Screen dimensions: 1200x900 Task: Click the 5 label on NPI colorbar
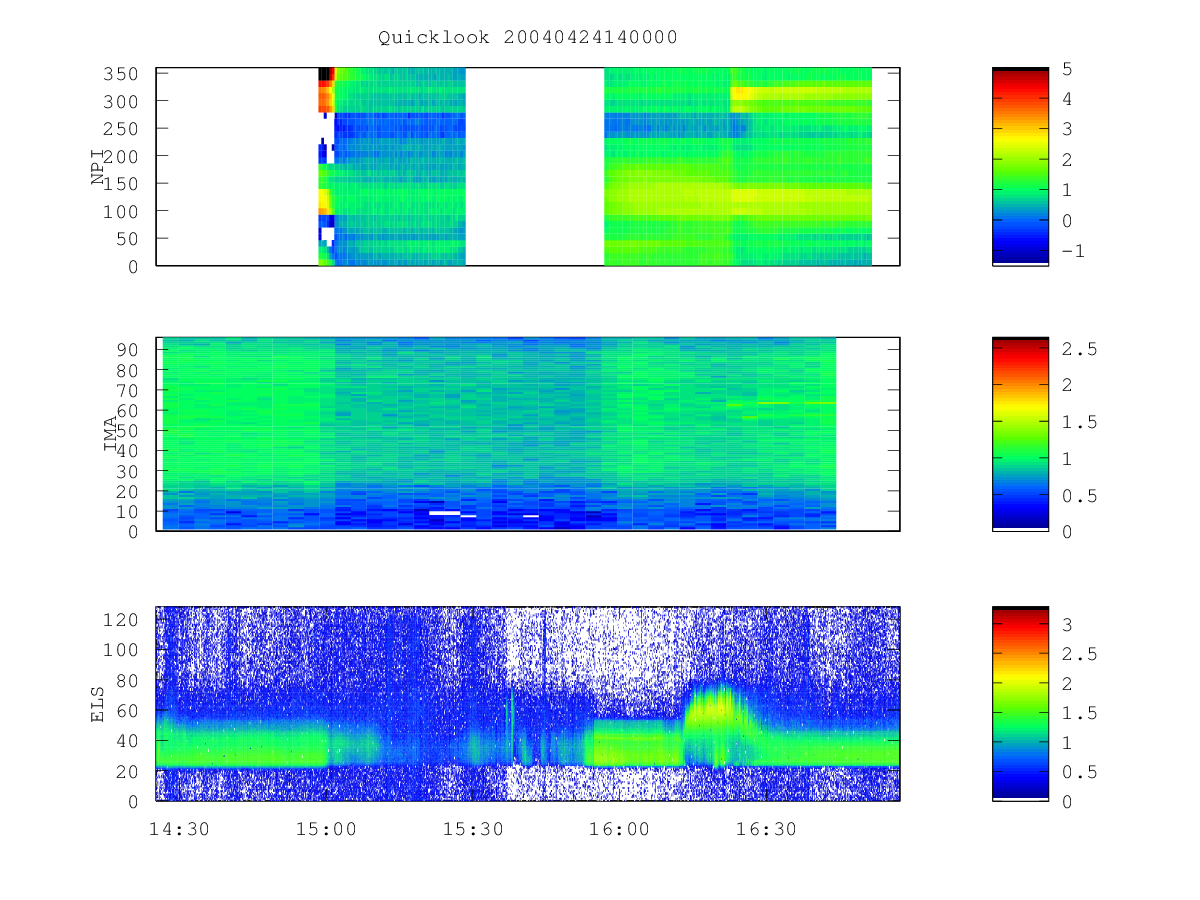click(x=1067, y=69)
